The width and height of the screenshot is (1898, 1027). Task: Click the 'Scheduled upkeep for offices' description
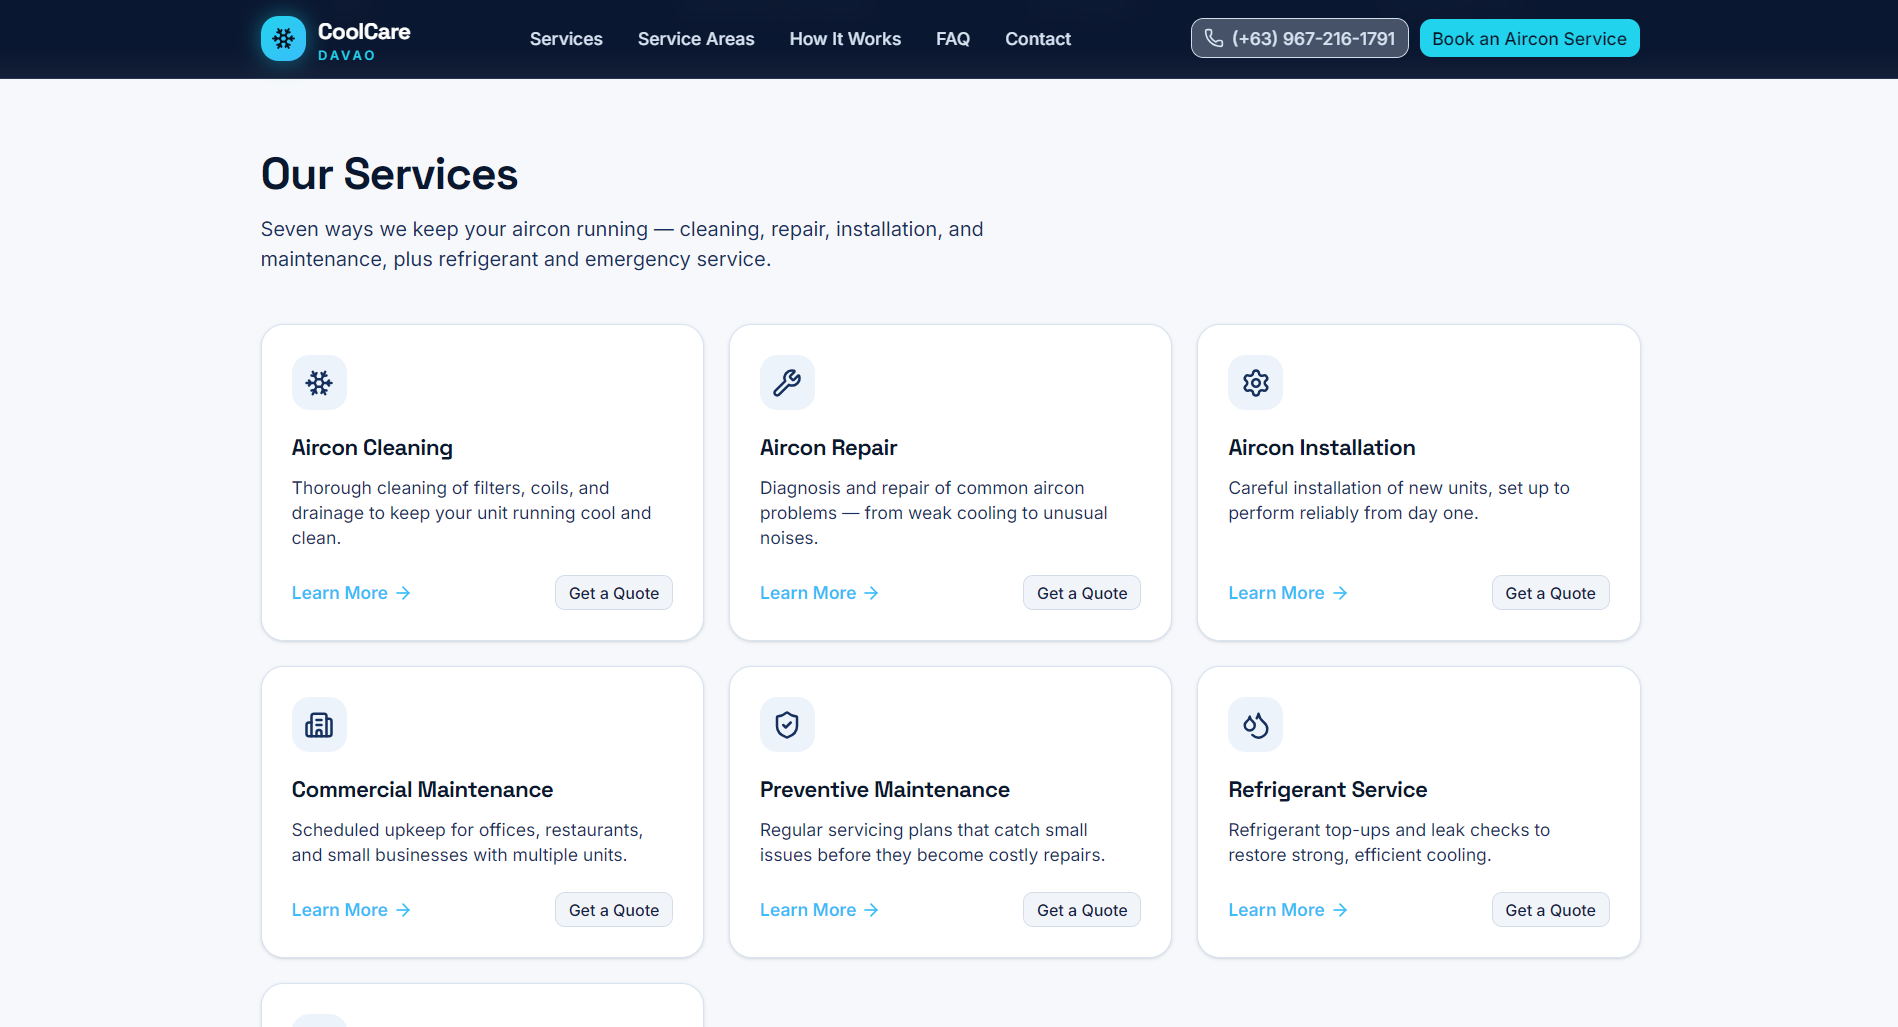click(467, 842)
